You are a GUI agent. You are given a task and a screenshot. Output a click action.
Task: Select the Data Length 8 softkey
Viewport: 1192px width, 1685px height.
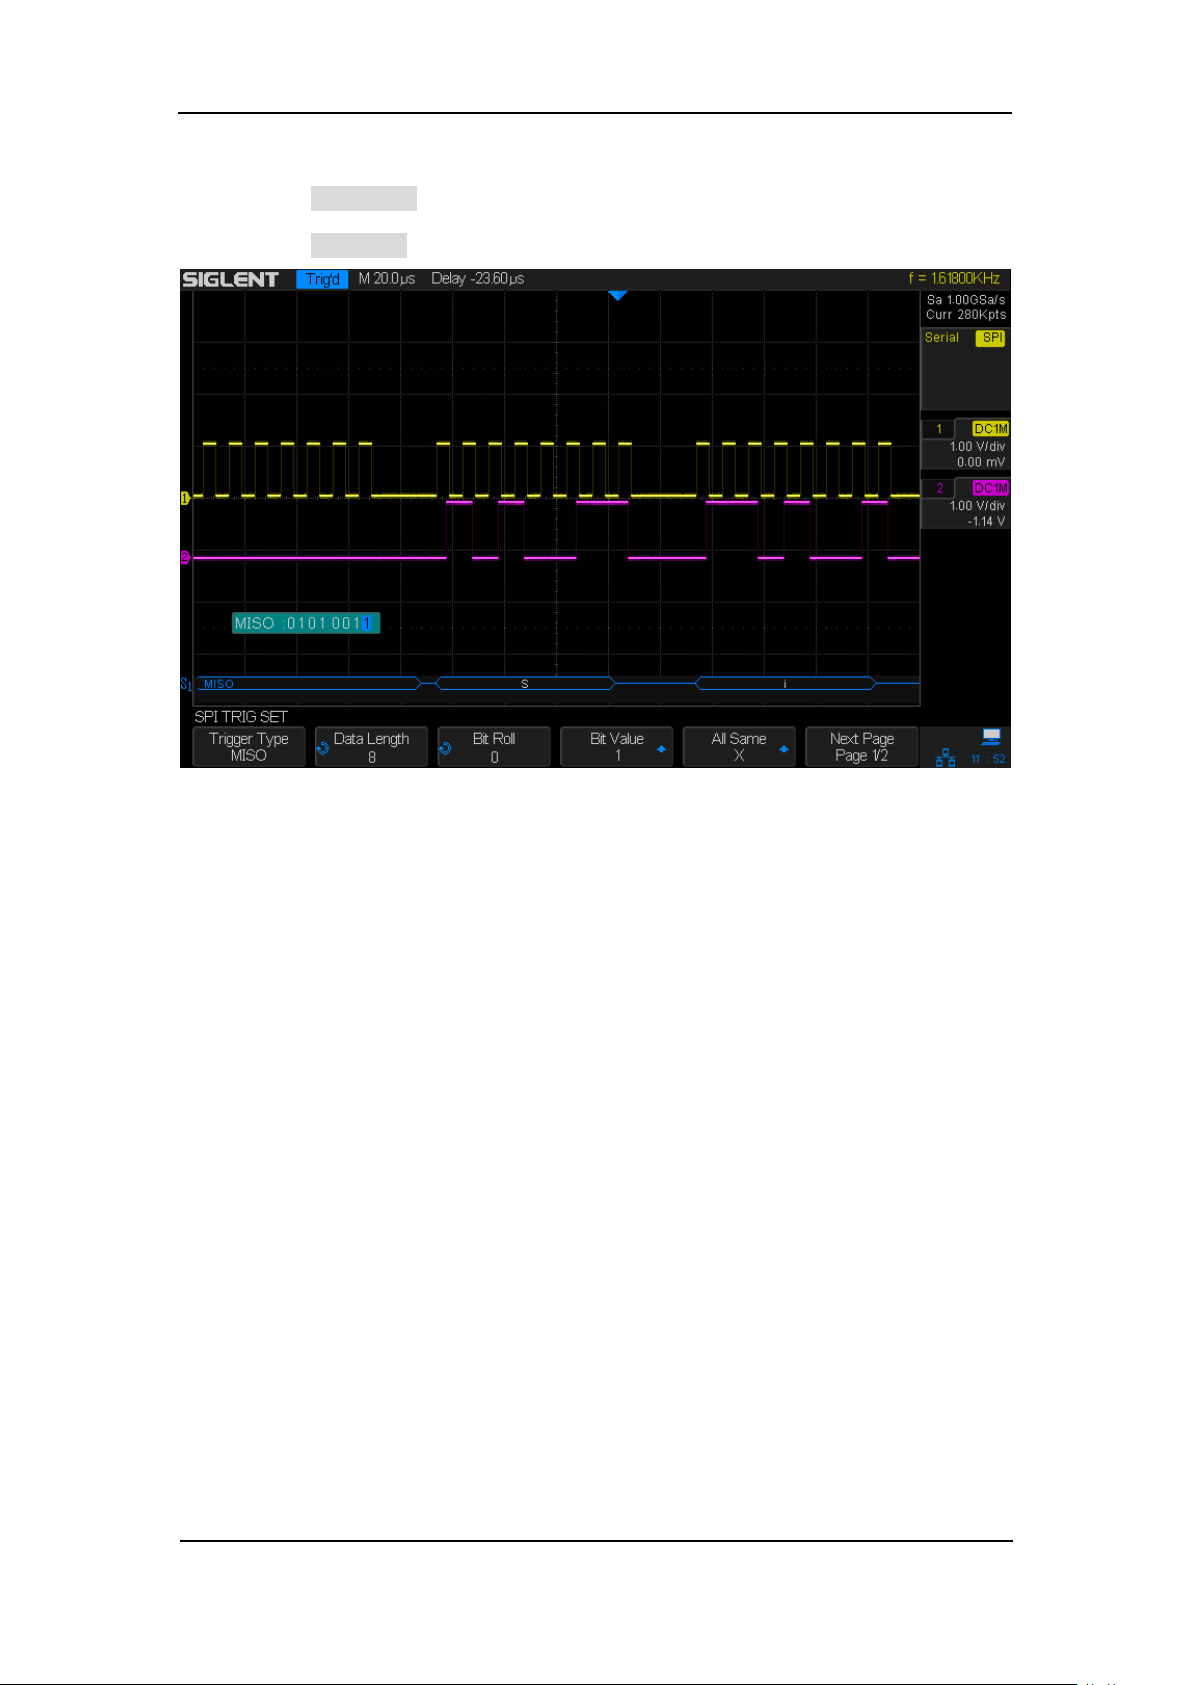(371, 747)
